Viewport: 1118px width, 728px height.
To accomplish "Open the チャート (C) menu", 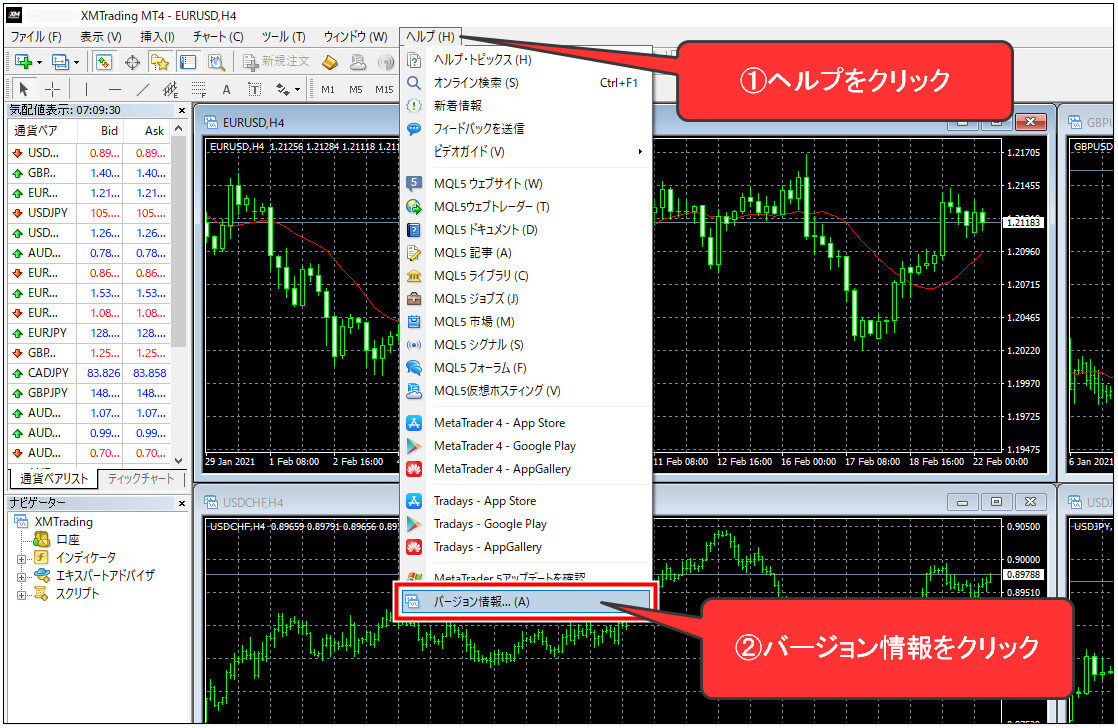I will click(x=218, y=36).
